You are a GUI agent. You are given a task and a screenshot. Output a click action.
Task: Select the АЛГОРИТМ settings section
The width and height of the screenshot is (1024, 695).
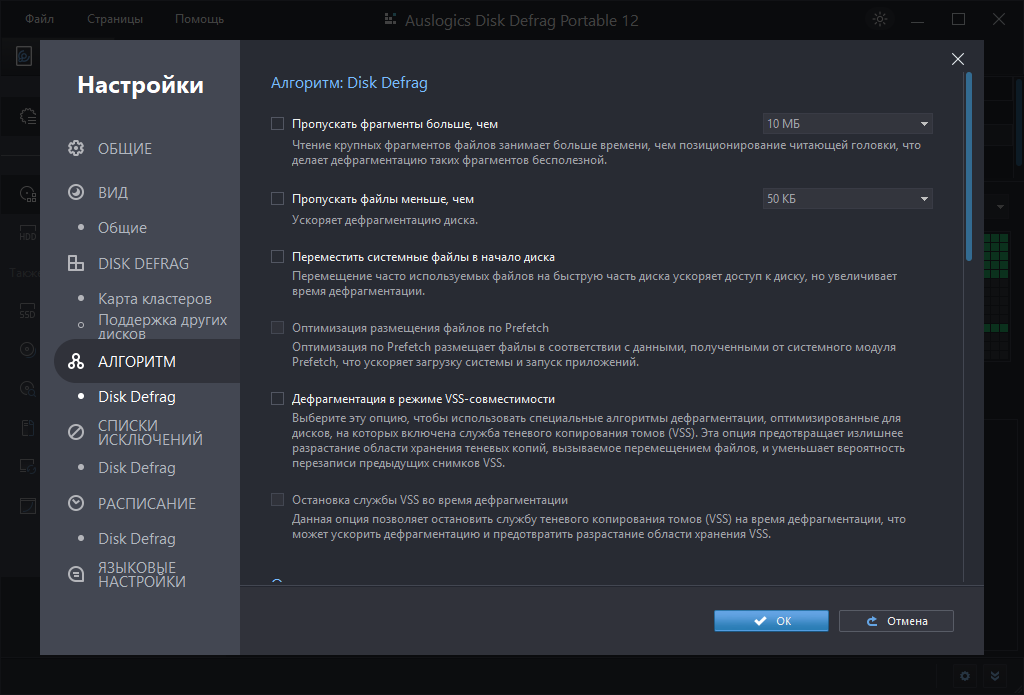tap(147, 361)
